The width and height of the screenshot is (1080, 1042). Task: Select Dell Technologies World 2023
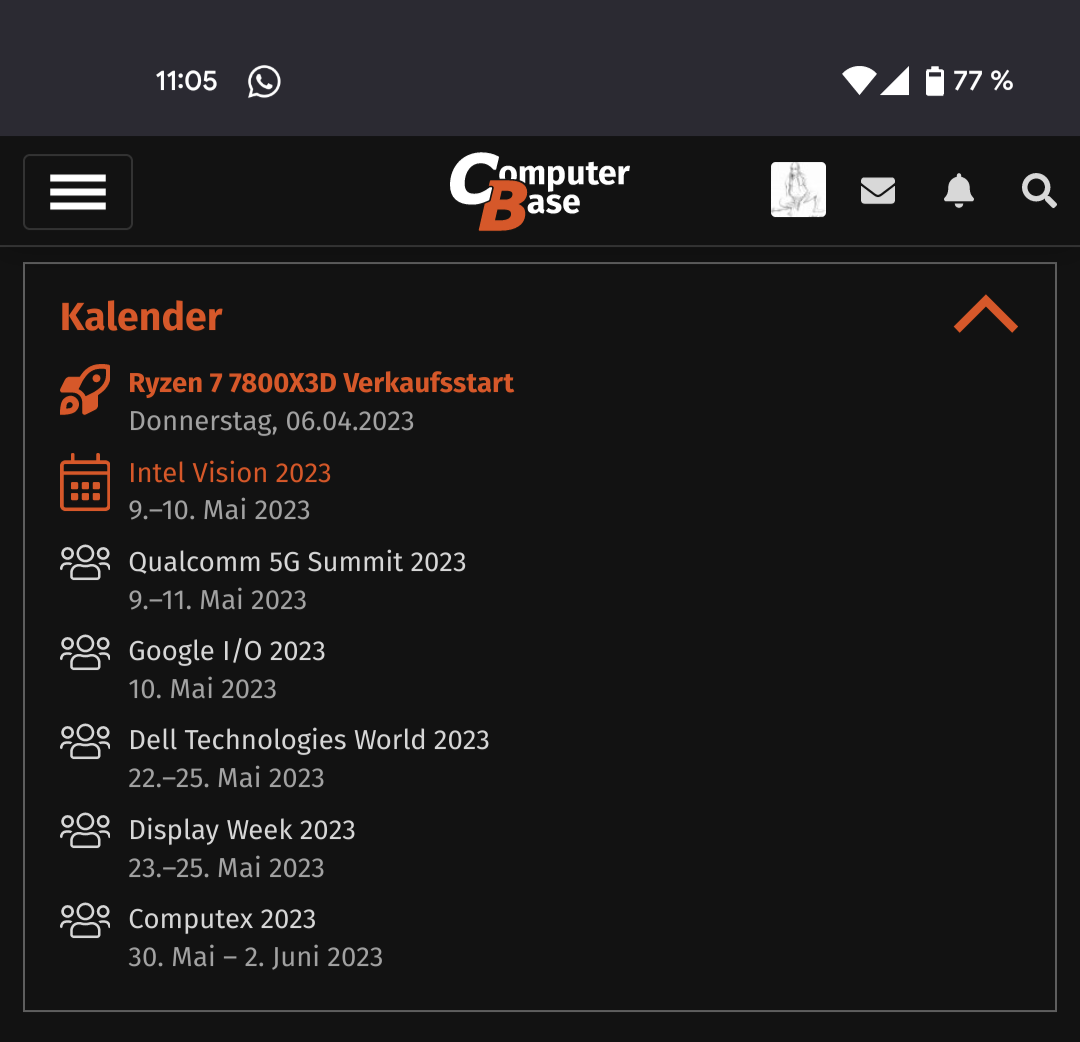click(x=309, y=740)
